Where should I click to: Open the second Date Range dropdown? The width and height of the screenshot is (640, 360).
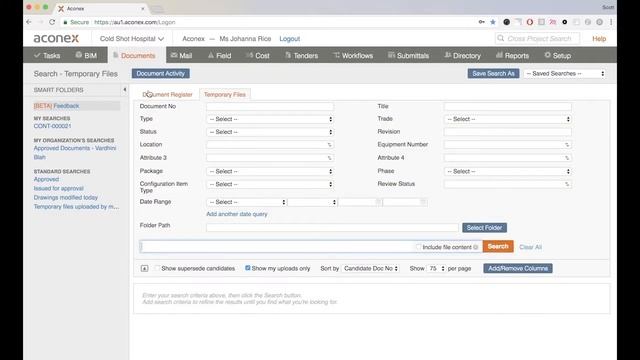(312, 202)
